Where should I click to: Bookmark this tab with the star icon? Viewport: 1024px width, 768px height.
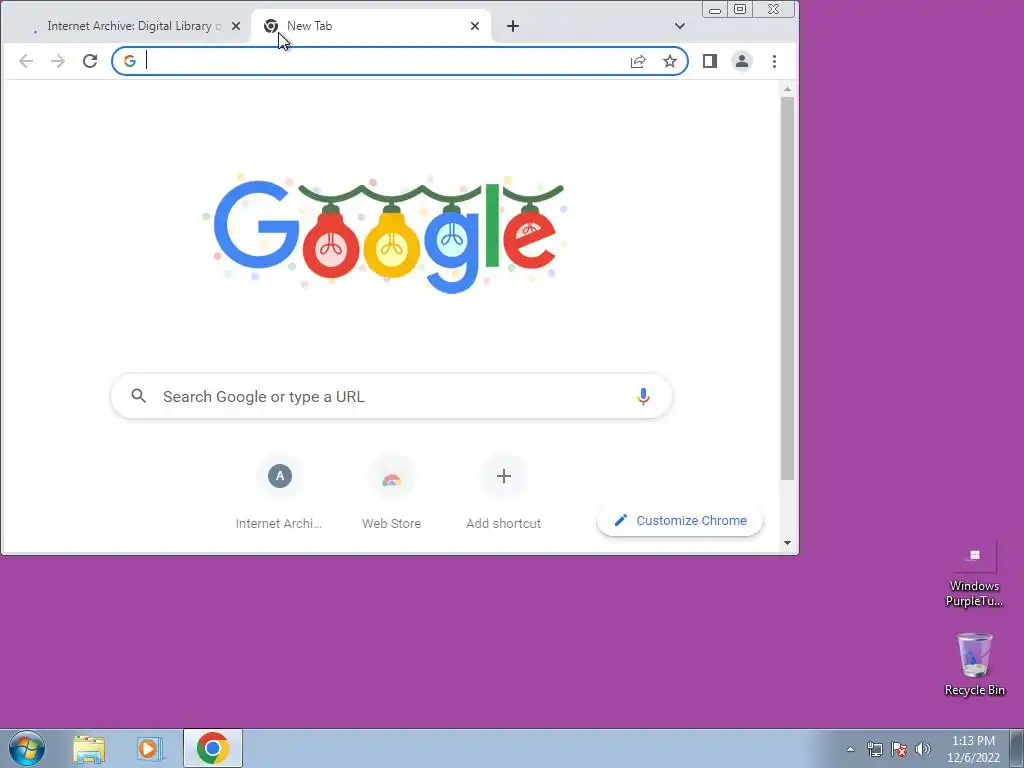670,61
